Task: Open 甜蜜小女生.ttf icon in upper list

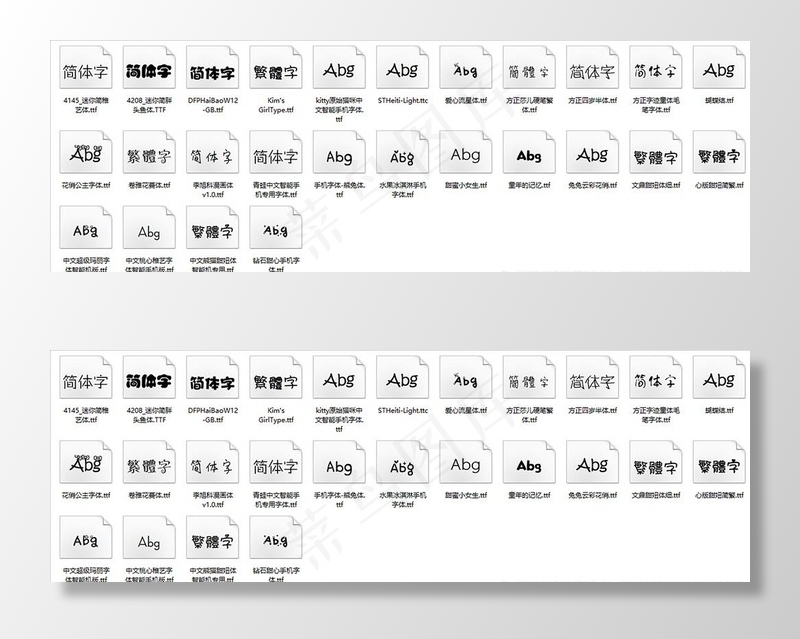Action: pyautogui.click(x=465, y=156)
